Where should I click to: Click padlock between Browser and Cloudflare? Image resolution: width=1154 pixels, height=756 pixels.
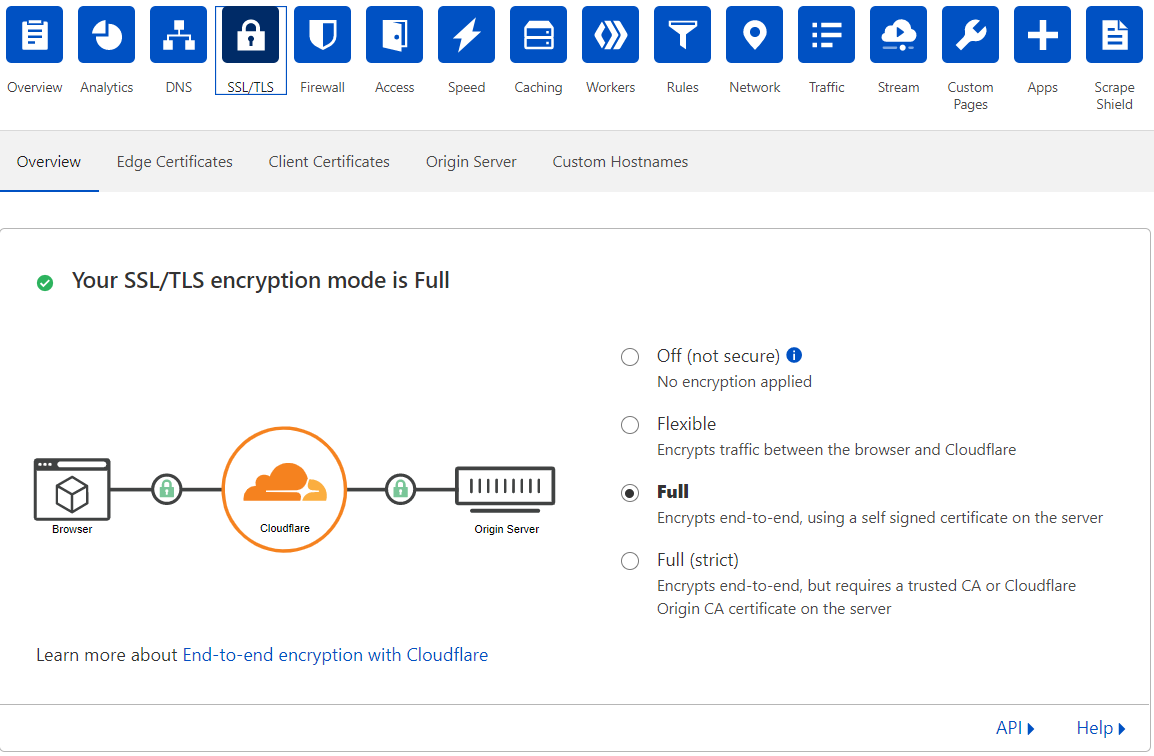tap(167, 489)
